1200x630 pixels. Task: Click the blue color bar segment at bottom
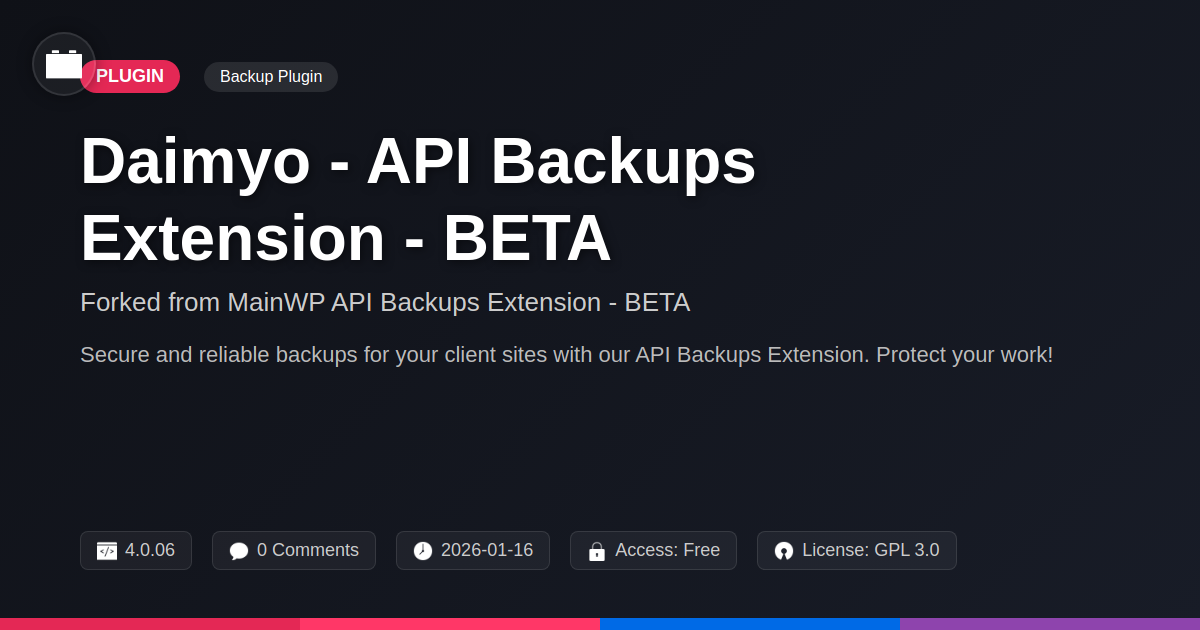tap(750, 623)
